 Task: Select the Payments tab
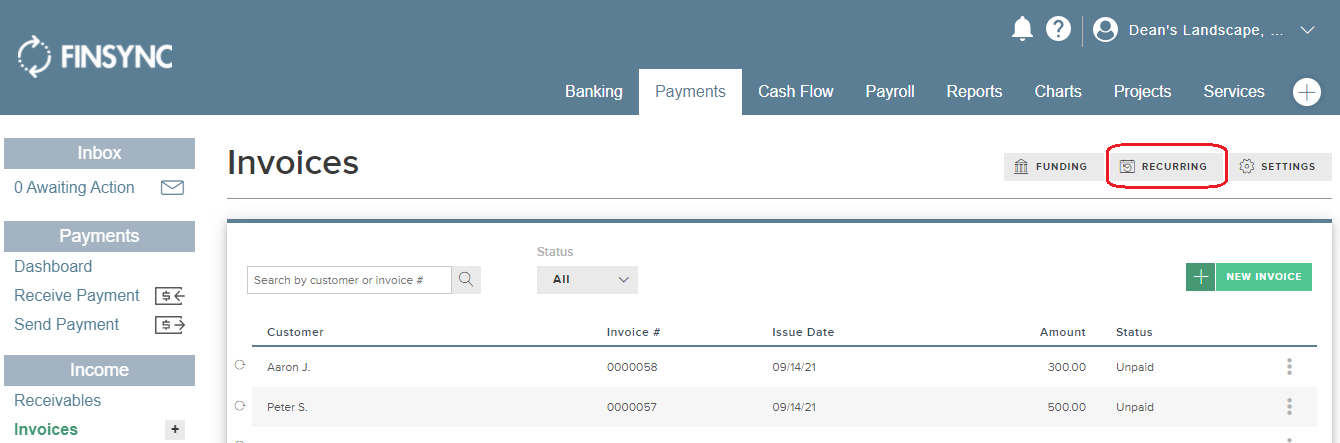[690, 91]
